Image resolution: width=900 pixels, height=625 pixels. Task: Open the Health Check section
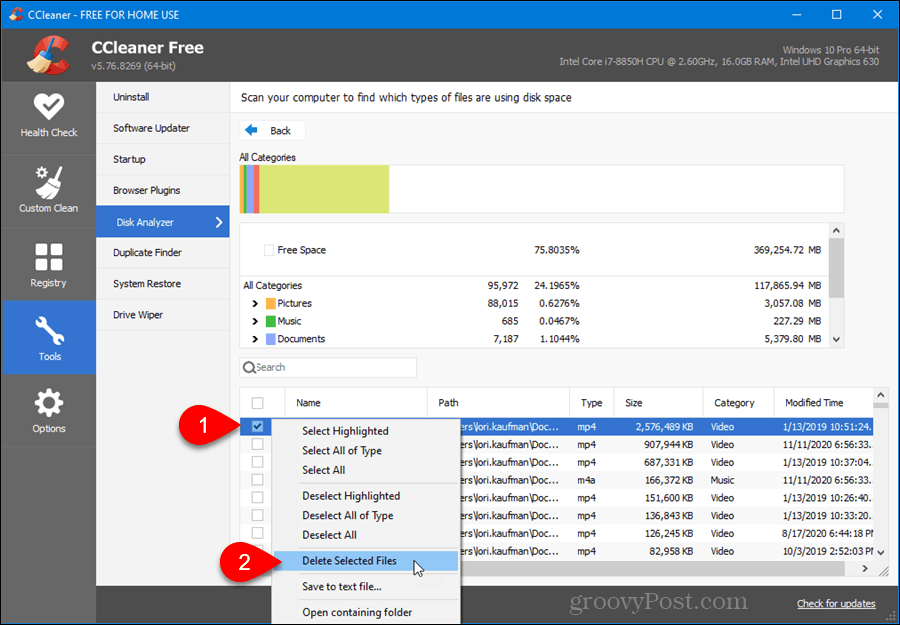(x=49, y=118)
